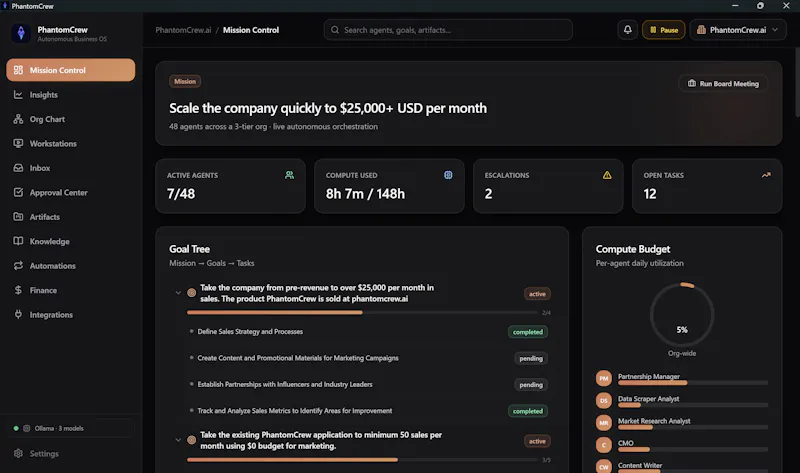Image resolution: width=800 pixels, height=473 pixels.
Task: Click Run Board Meeting button
Action: tap(723, 84)
